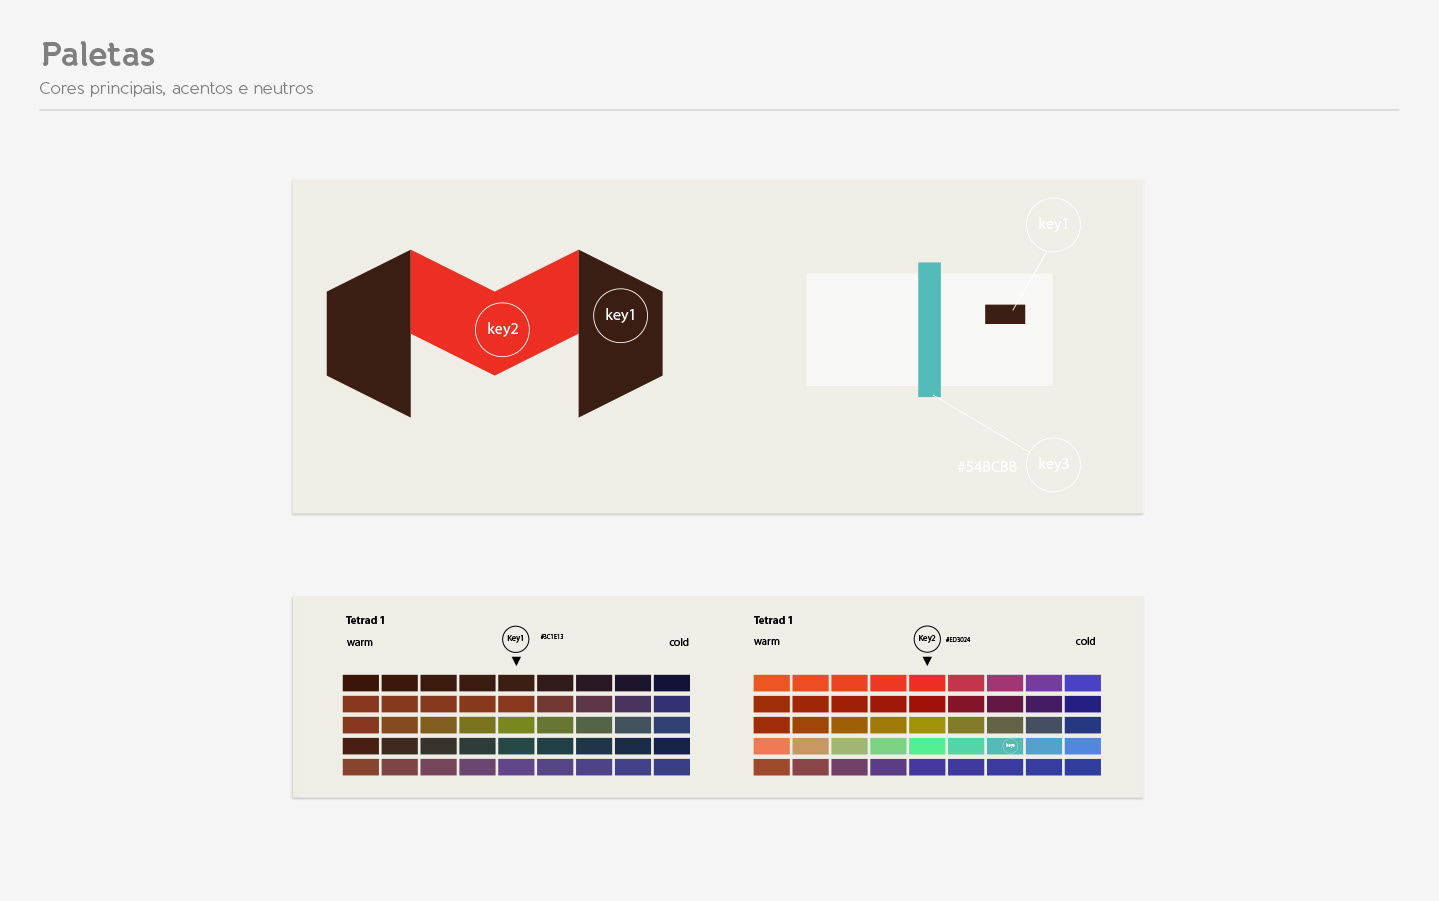Pick the red swatch directly under the Key2 arrow
1439x901 pixels.
coord(927,683)
